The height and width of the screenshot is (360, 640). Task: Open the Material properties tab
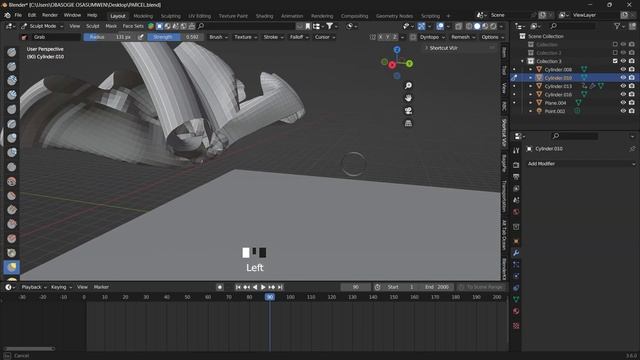(x=516, y=311)
